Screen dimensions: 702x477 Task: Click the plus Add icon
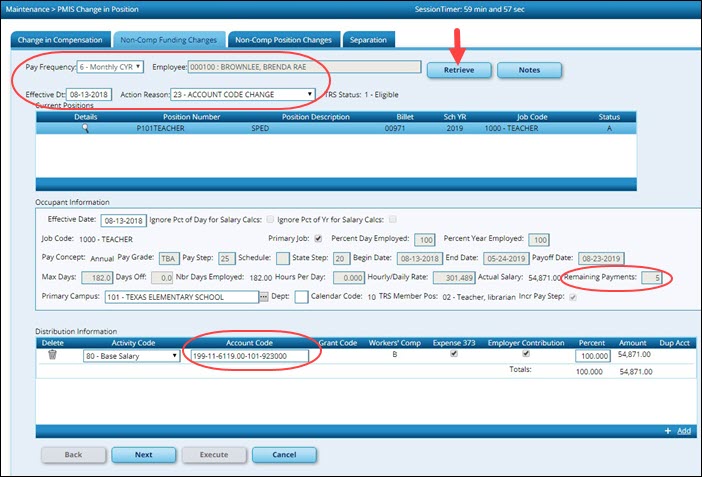click(668, 431)
